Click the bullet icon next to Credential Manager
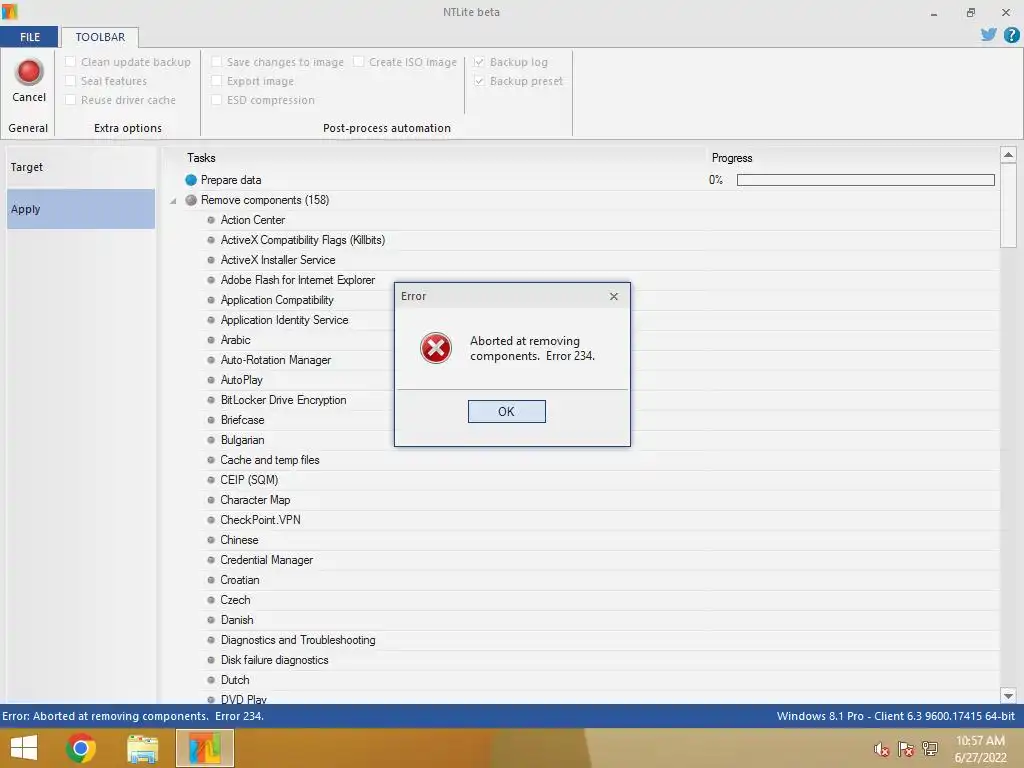Screen dimensions: 1024x768 (211, 560)
